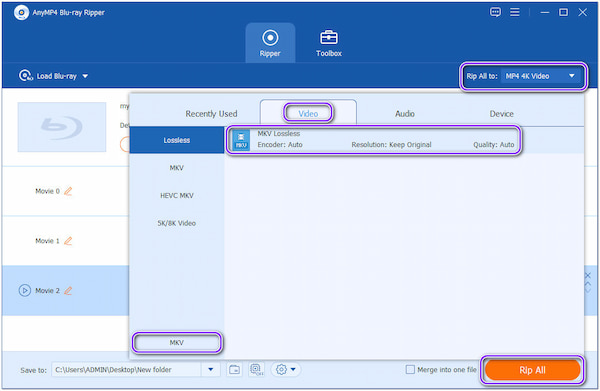Select the Movie 0 title

tap(47, 191)
